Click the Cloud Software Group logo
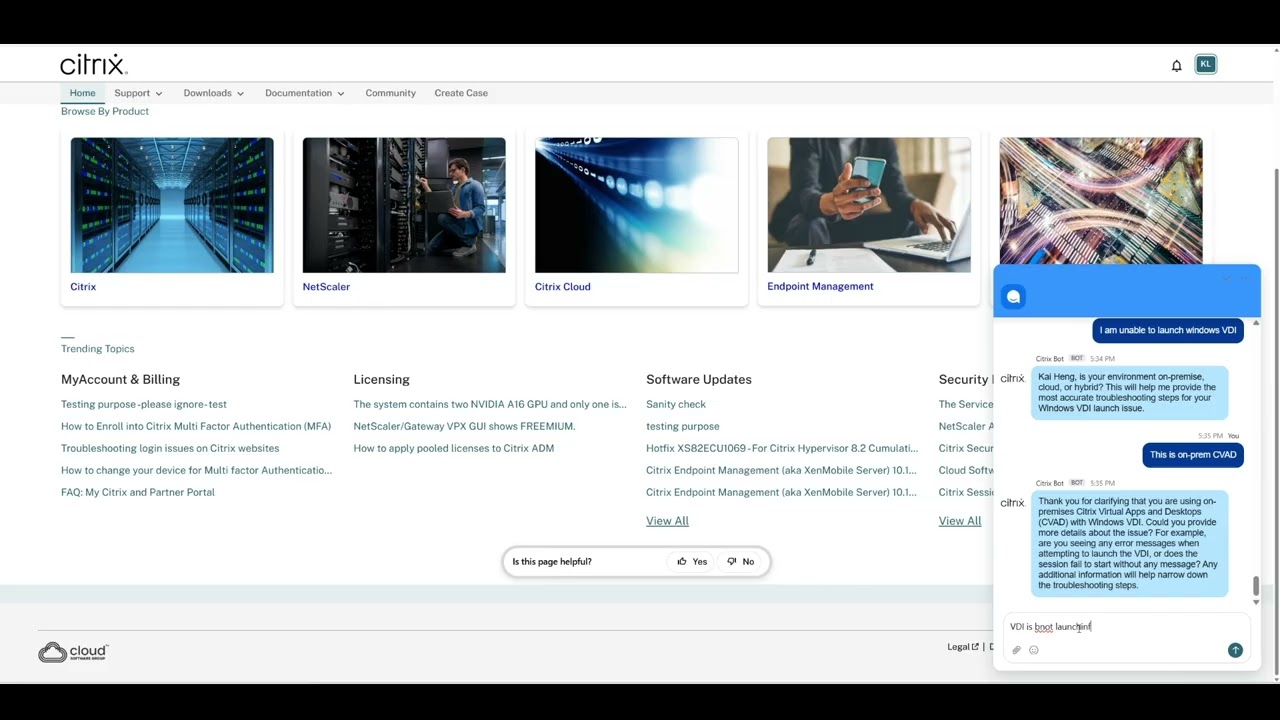Screen dimensions: 1280x720 pos(73,652)
